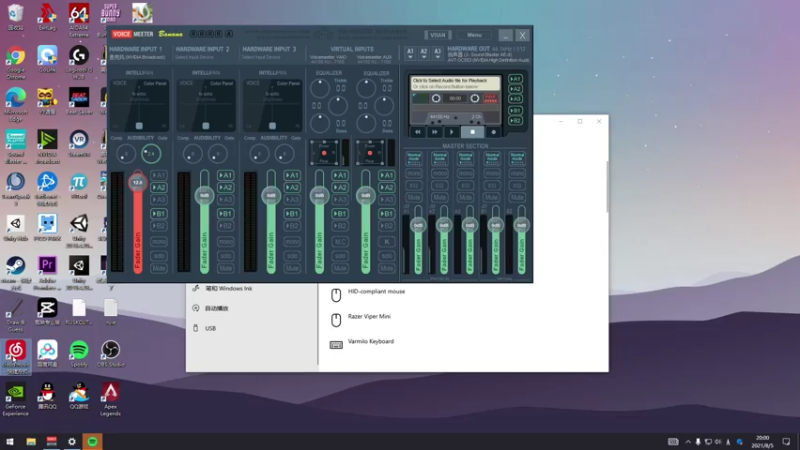
Task: Mute Hardware Input 3 strip
Action: (x=292, y=268)
